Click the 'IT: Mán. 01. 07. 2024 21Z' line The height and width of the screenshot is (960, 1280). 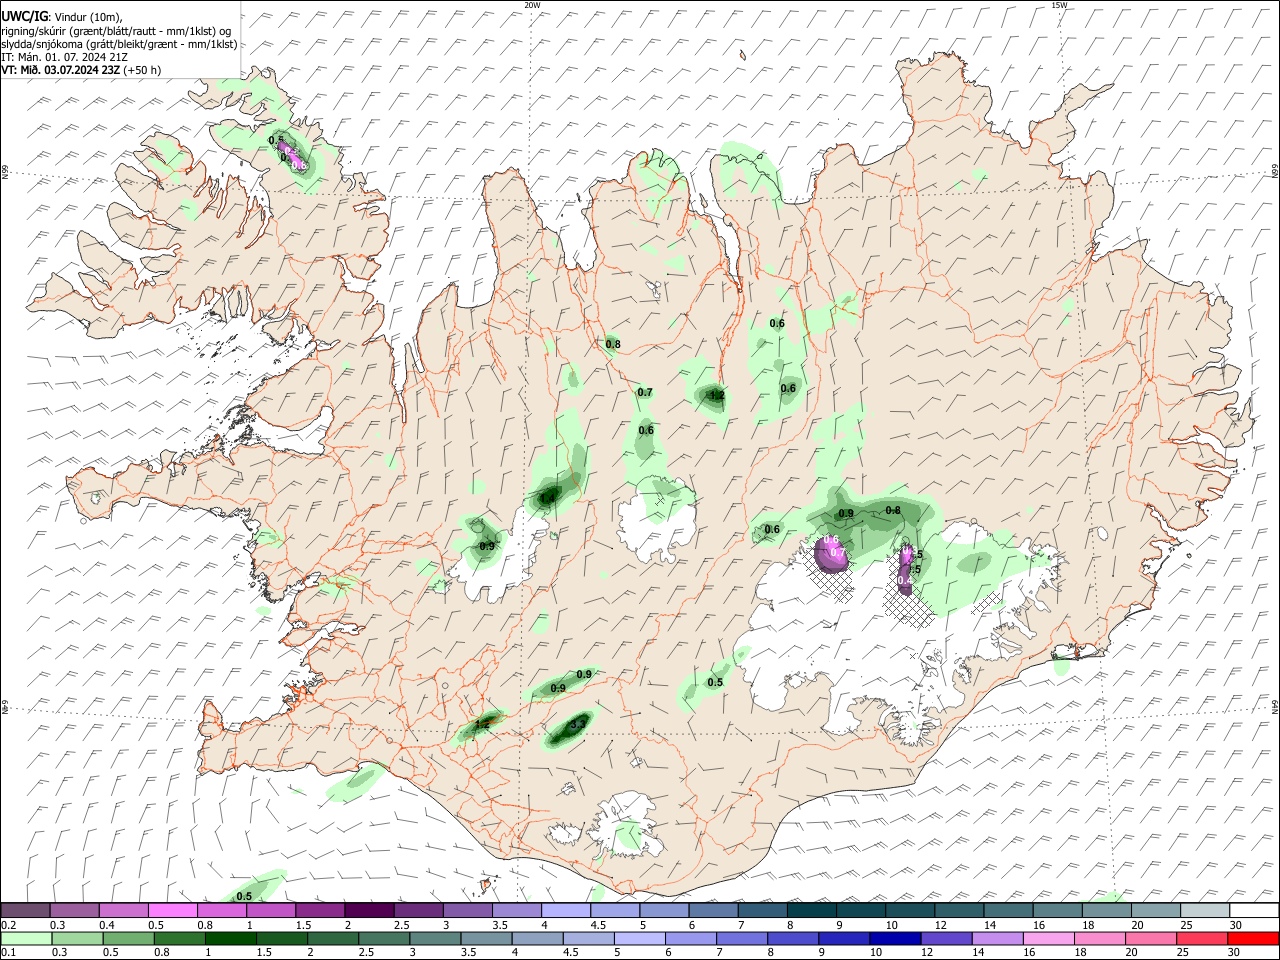pyautogui.click(x=64, y=57)
